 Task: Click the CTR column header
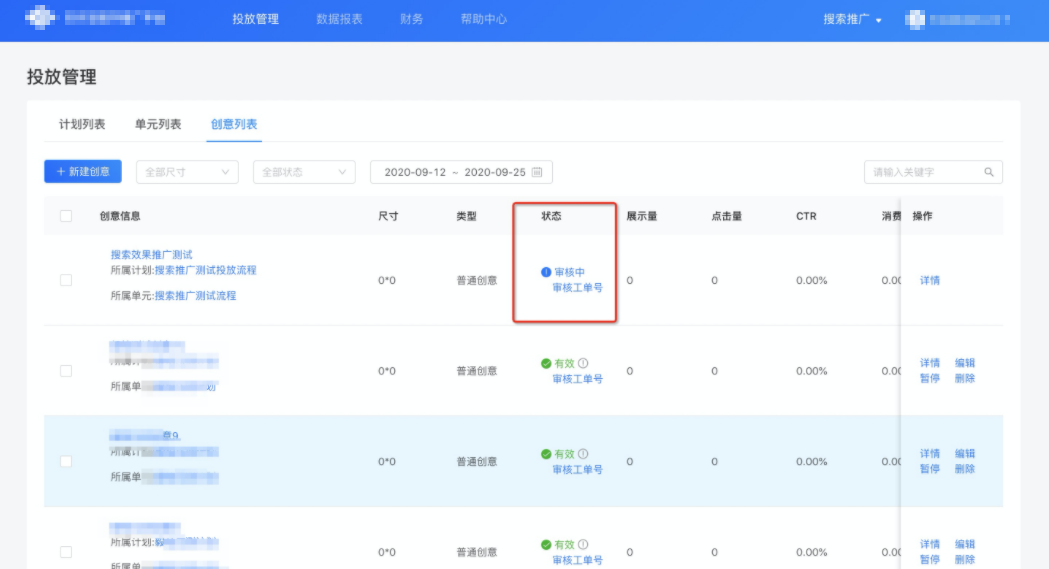click(x=806, y=216)
